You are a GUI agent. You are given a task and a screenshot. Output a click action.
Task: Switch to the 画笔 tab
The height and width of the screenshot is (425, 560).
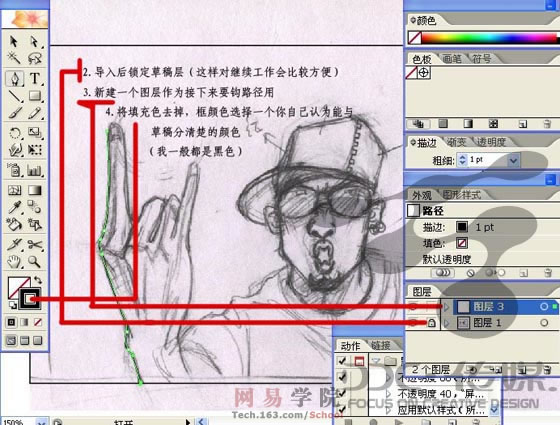click(x=452, y=59)
